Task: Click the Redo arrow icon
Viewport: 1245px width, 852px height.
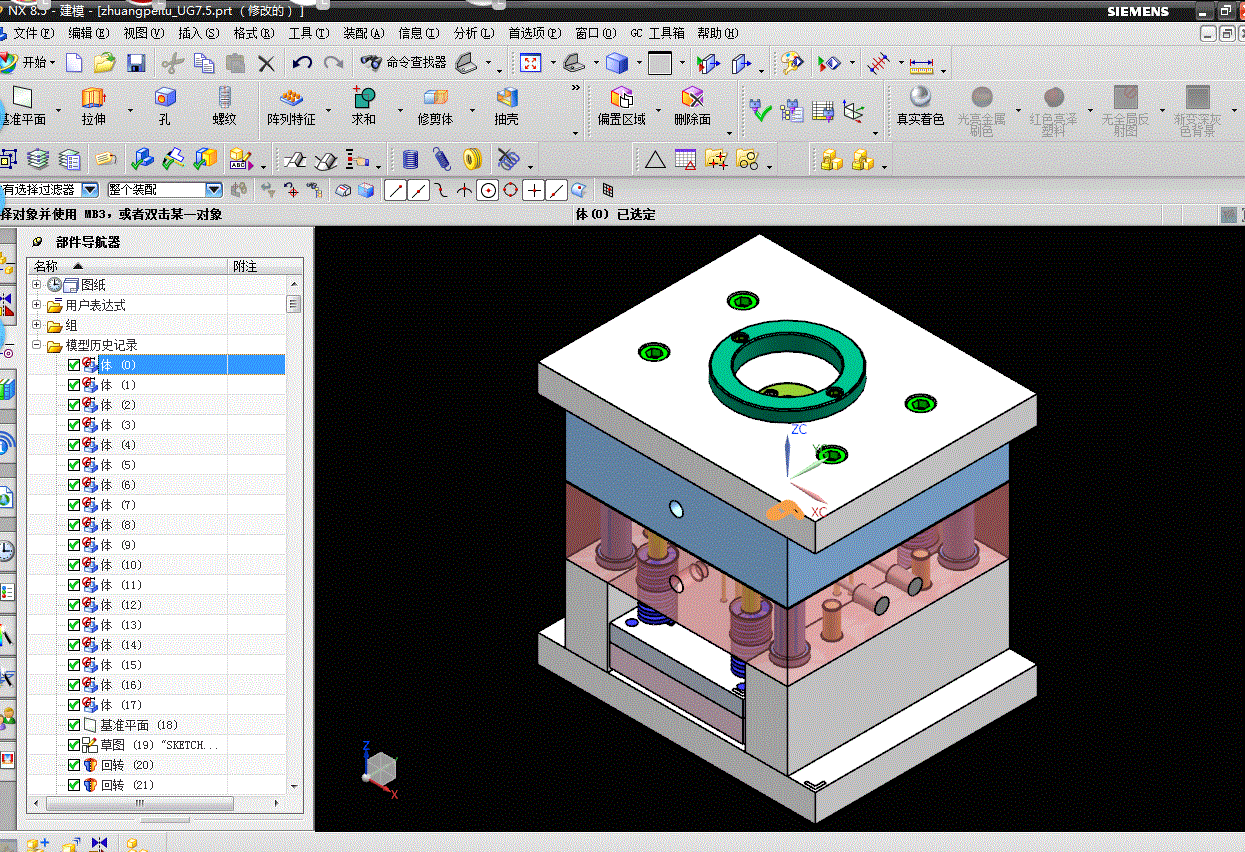Action: [333, 63]
